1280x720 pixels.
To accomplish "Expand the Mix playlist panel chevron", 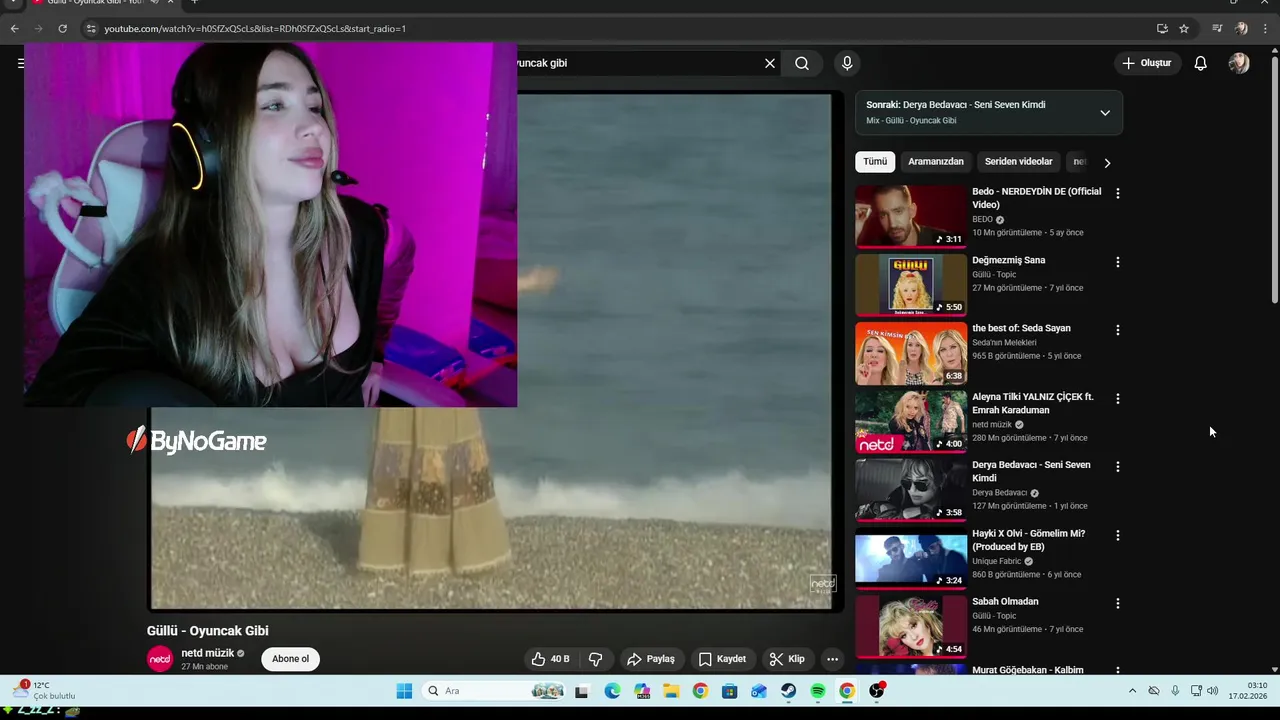I will pyautogui.click(x=1105, y=113).
